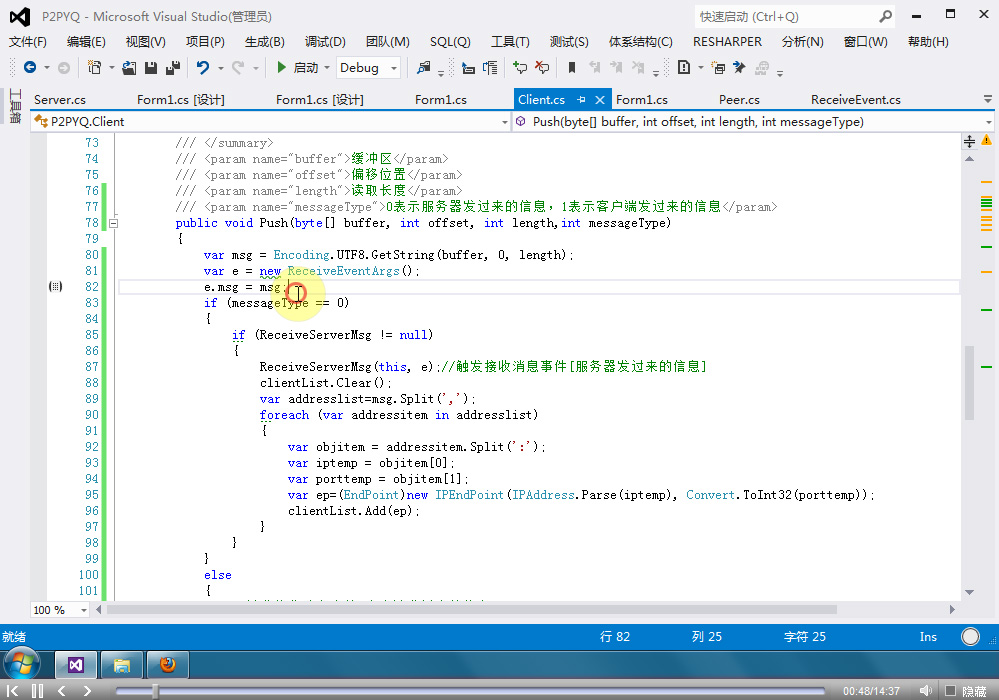Toggle bookmark on current line
Image resolution: width=999 pixels, height=700 pixels.
click(x=571, y=68)
